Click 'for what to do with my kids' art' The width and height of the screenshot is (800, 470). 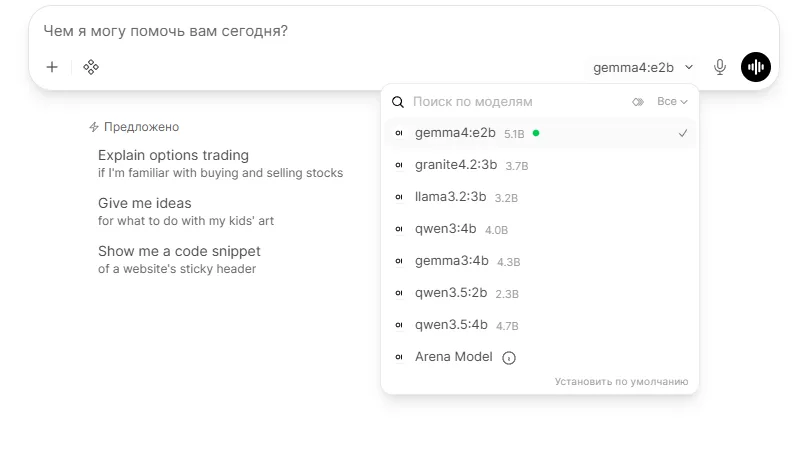tap(186, 221)
